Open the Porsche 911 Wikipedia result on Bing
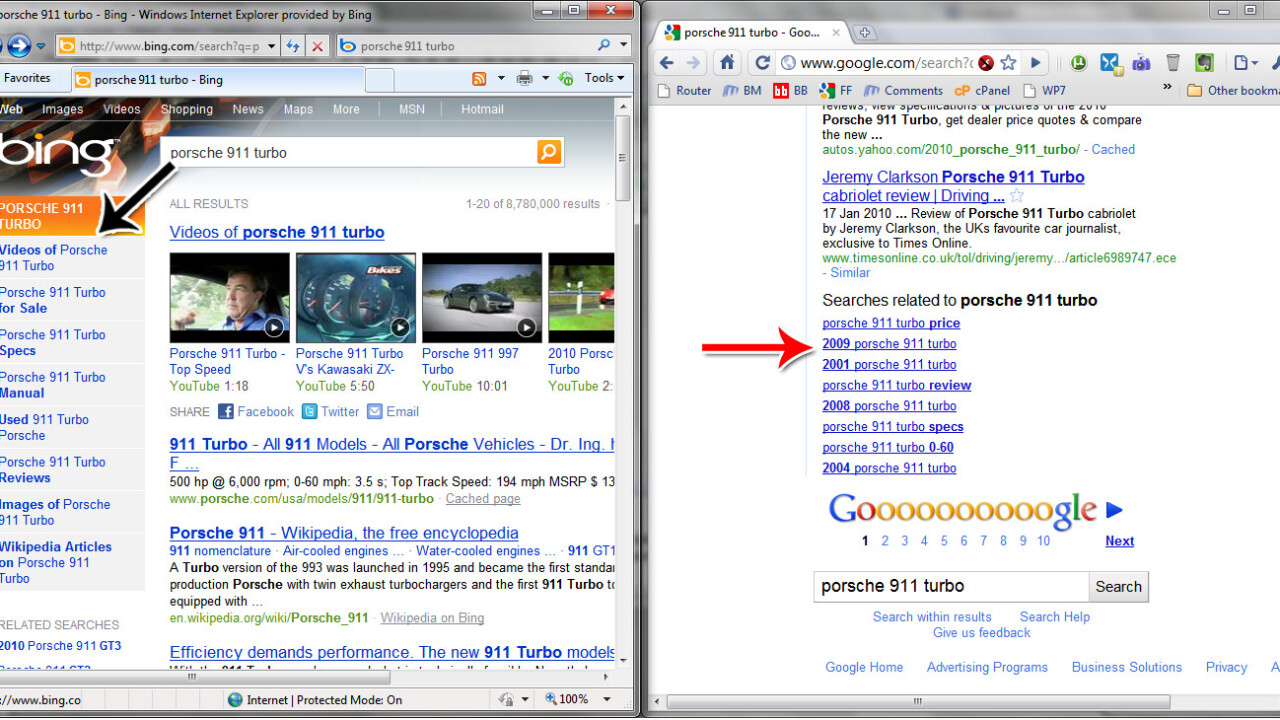 tap(344, 533)
